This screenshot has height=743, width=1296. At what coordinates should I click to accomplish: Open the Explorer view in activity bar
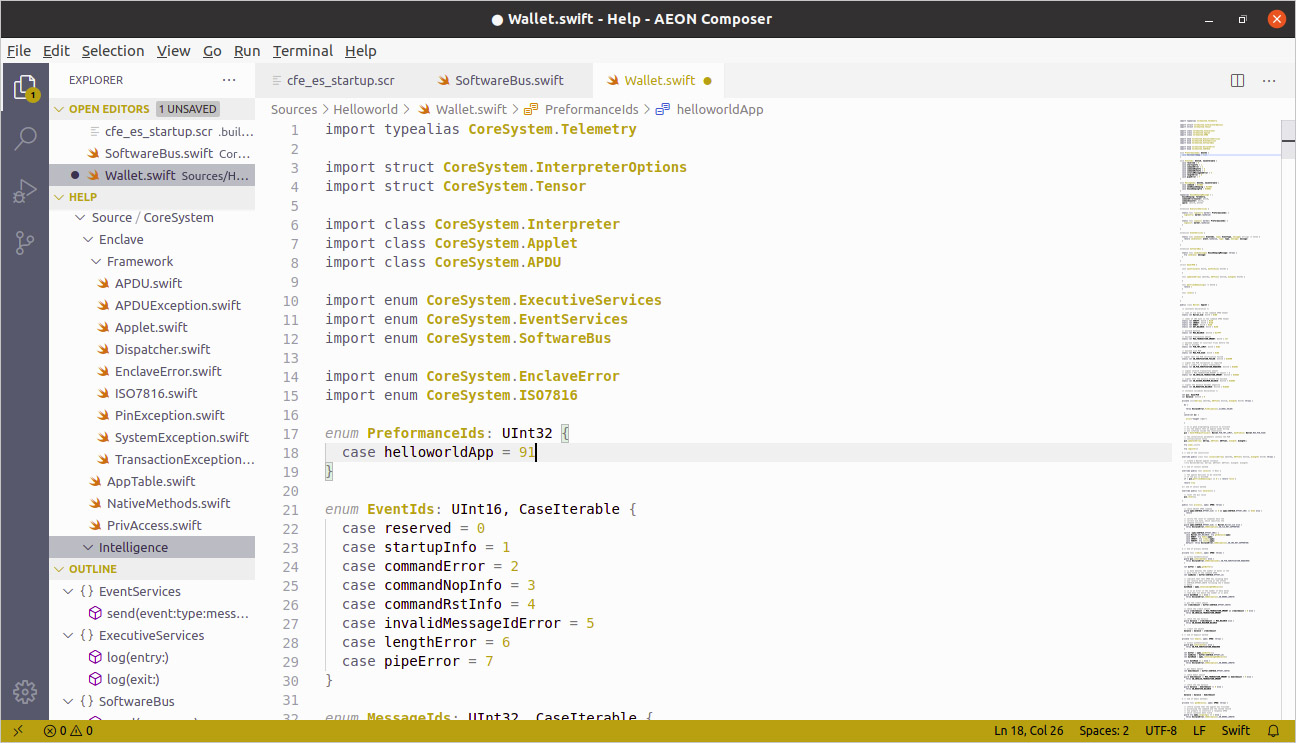pos(25,88)
